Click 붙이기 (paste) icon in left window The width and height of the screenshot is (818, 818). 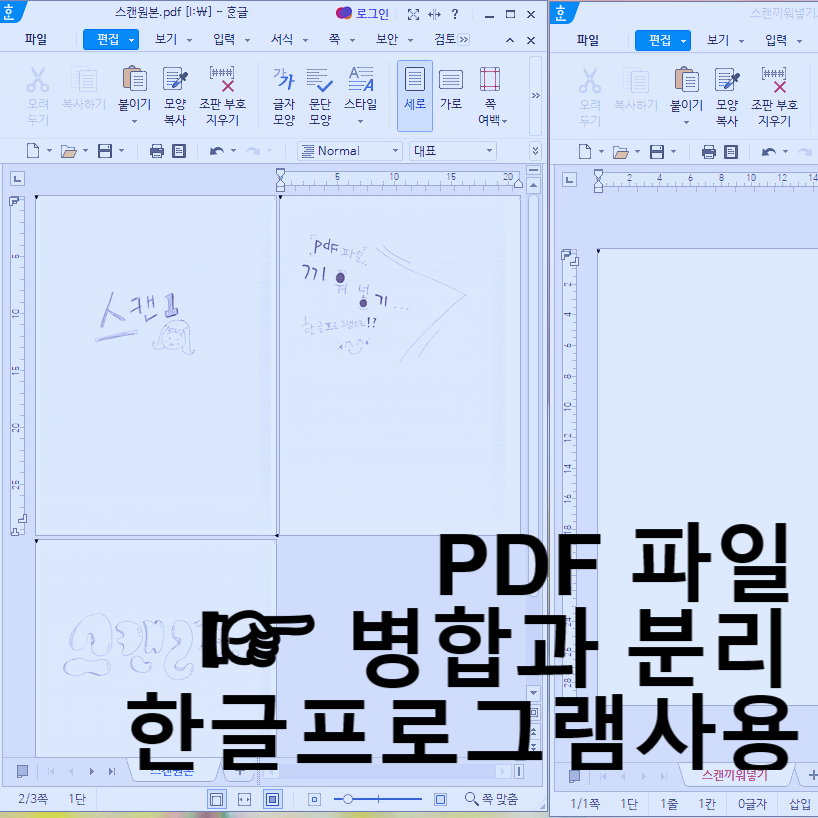point(135,79)
